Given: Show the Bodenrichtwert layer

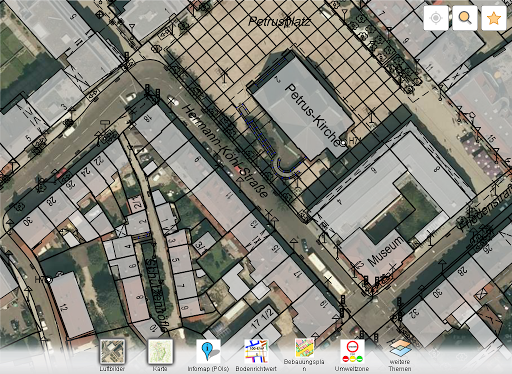Looking at the screenshot, I should click(256, 351).
